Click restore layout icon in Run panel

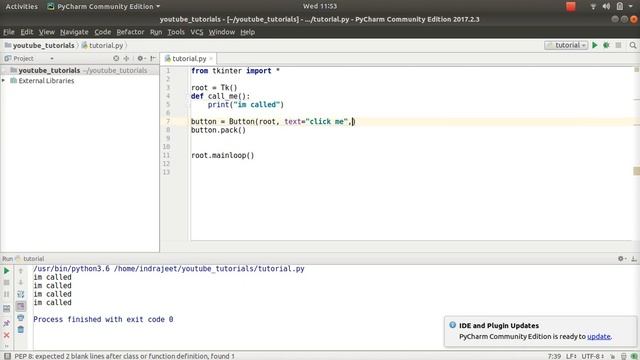7,309
